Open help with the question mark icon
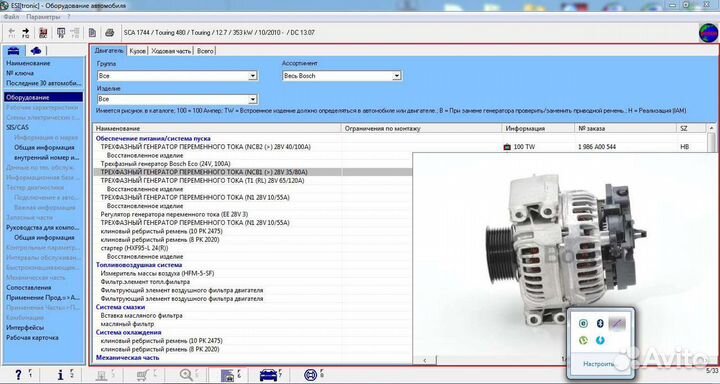This screenshot has width=720, height=384. [19, 375]
